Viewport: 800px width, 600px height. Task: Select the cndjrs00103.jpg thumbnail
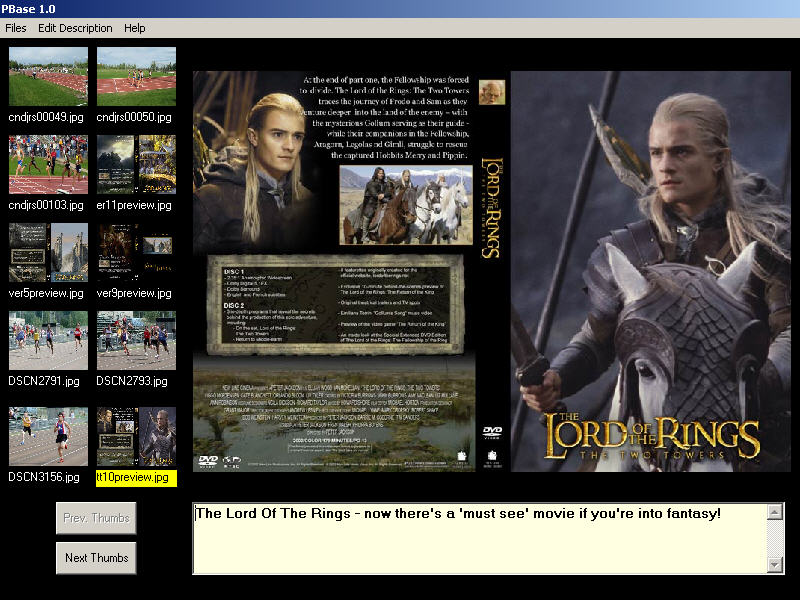(x=48, y=164)
